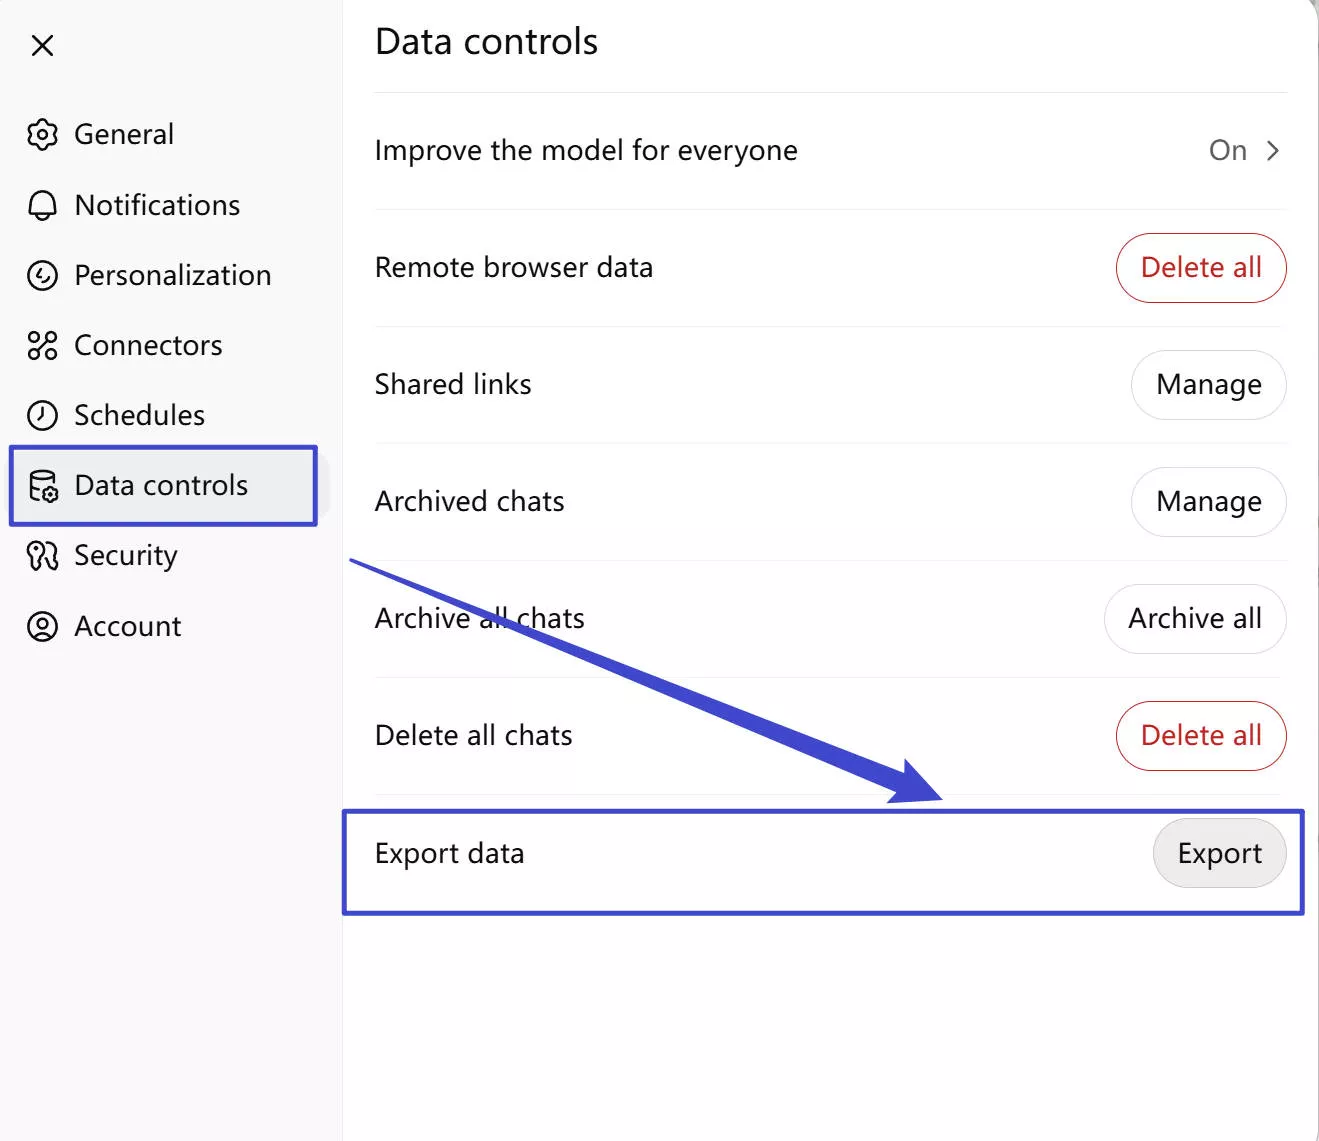The image size is (1319, 1141).
Task: Open 'On' setting for model improvement
Action: [1227, 151]
